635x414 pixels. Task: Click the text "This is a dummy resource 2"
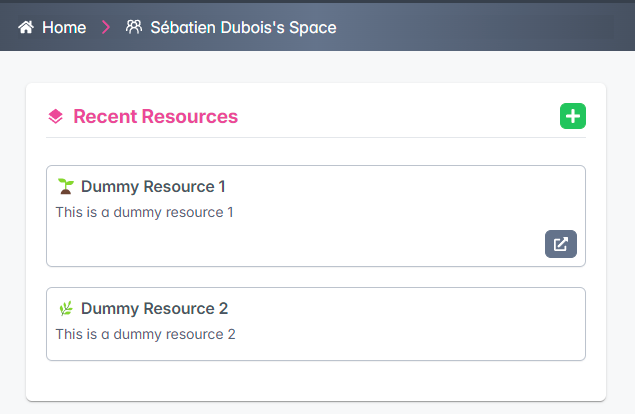pos(145,334)
